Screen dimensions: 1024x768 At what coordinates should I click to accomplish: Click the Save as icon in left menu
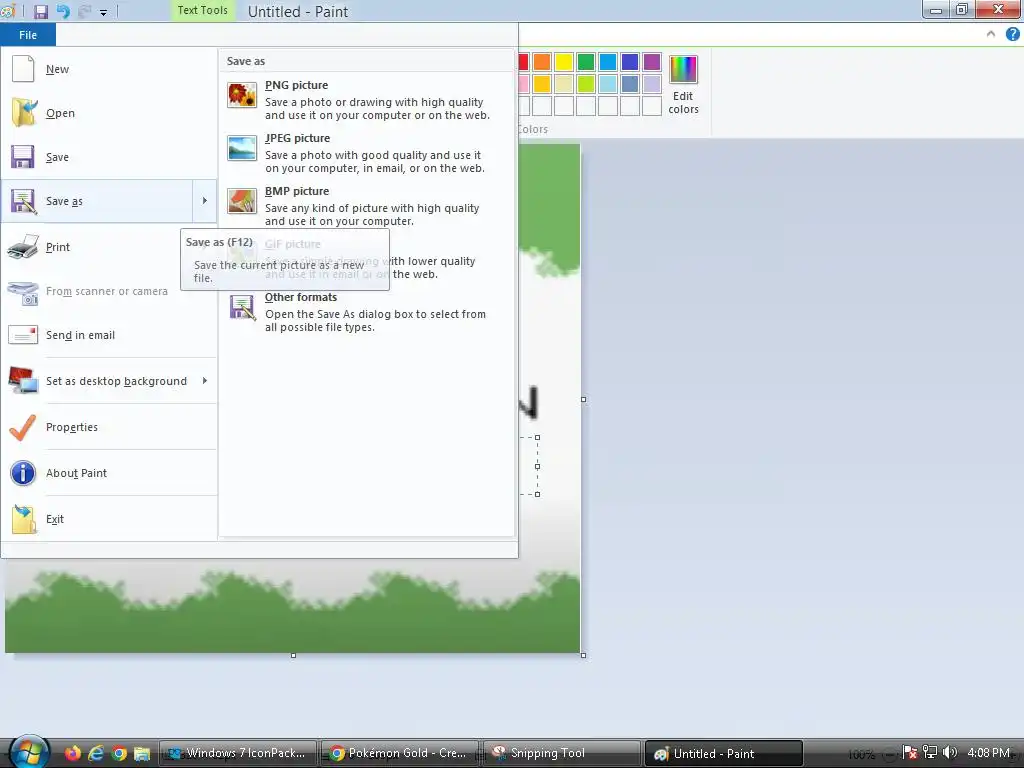tap(23, 201)
